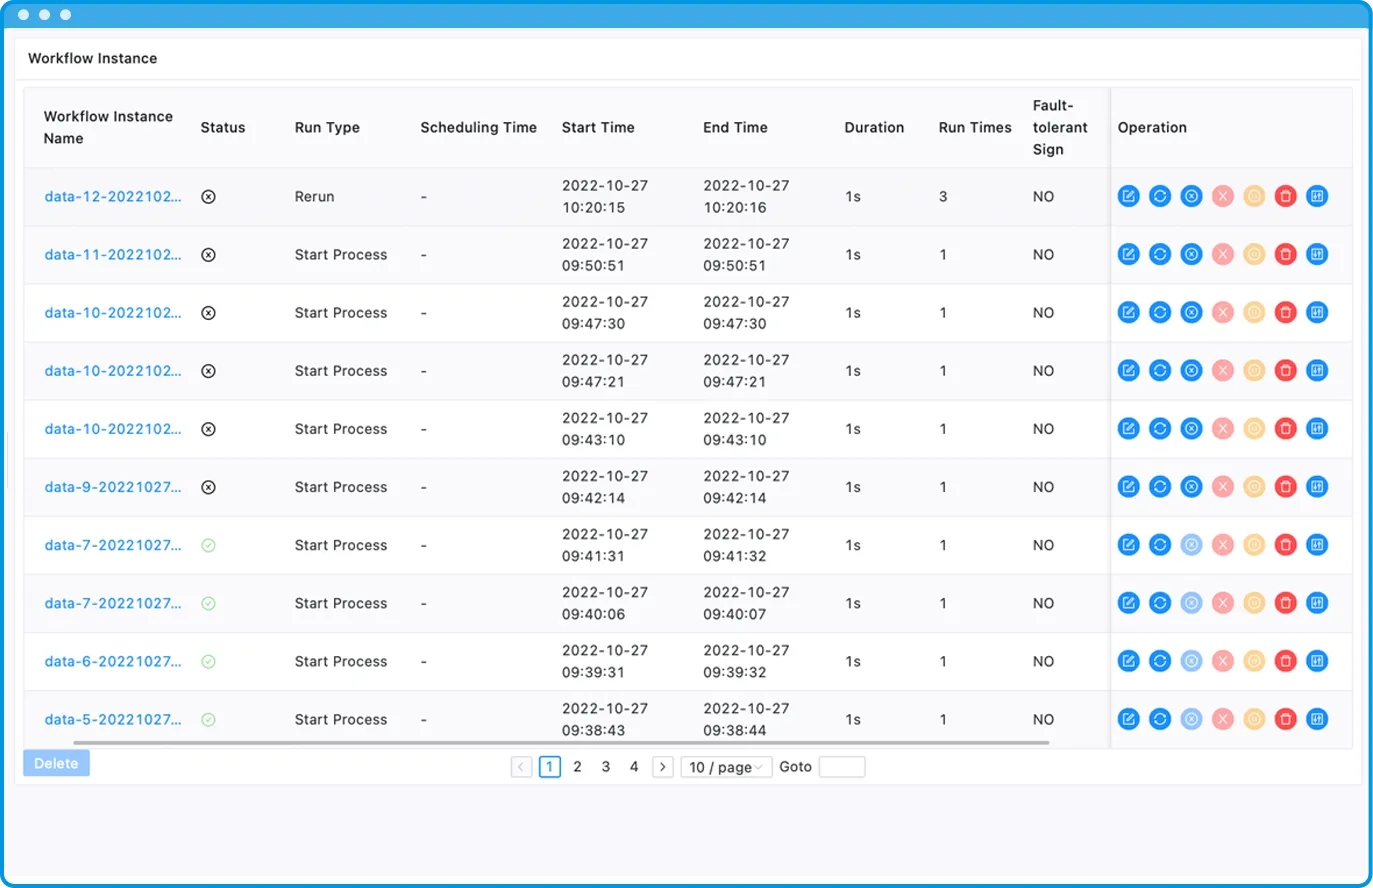Open the Gantt chart icon for data-5

(1317, 719)
